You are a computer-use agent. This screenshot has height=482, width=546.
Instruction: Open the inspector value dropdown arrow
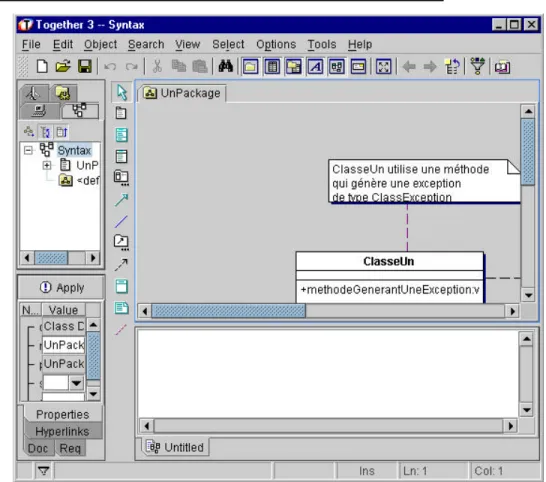coord(76,383)
